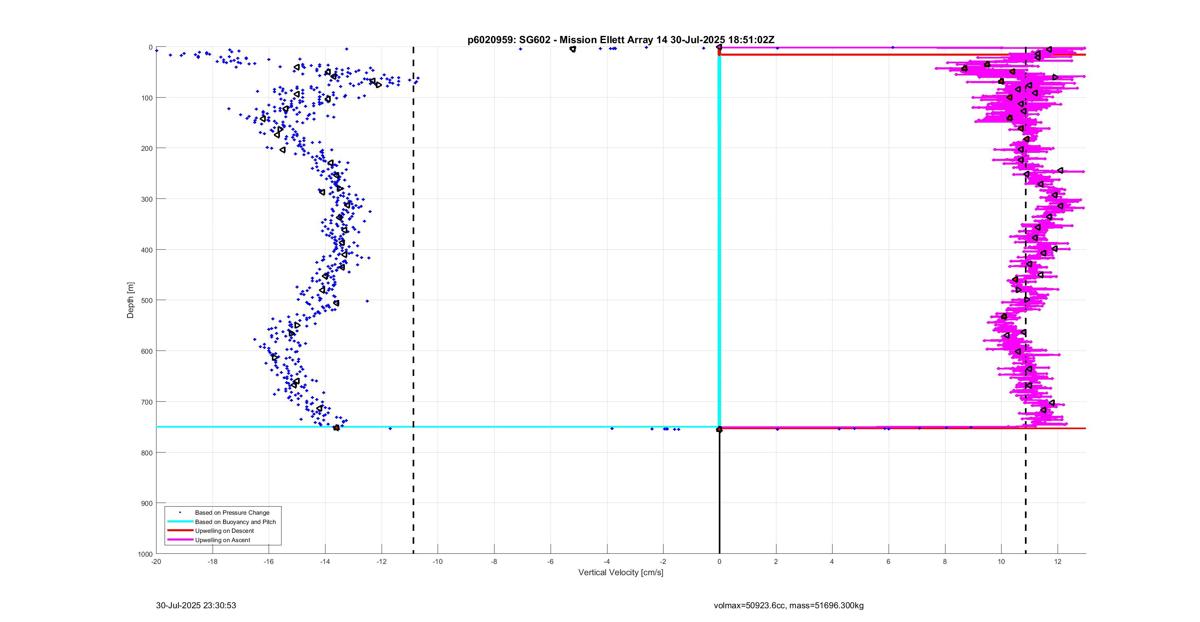Select legend entry Upwelling on Ascent
This screenshot has height=622, width=1200.
point(222,539)
